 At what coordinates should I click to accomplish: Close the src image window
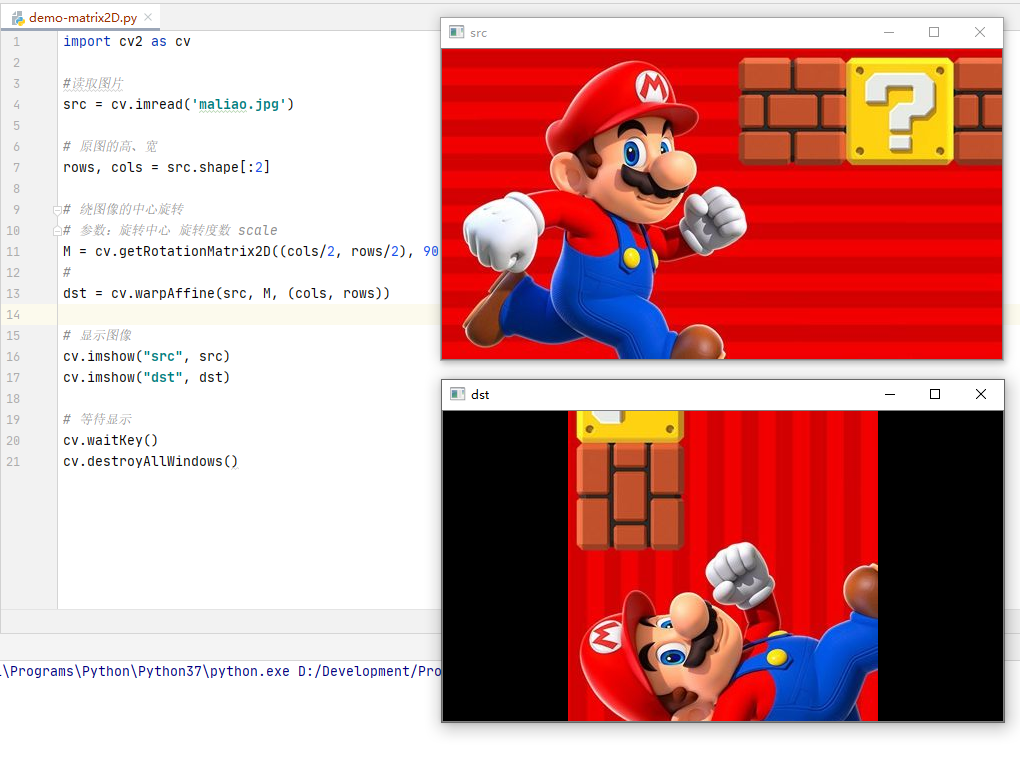980,33
